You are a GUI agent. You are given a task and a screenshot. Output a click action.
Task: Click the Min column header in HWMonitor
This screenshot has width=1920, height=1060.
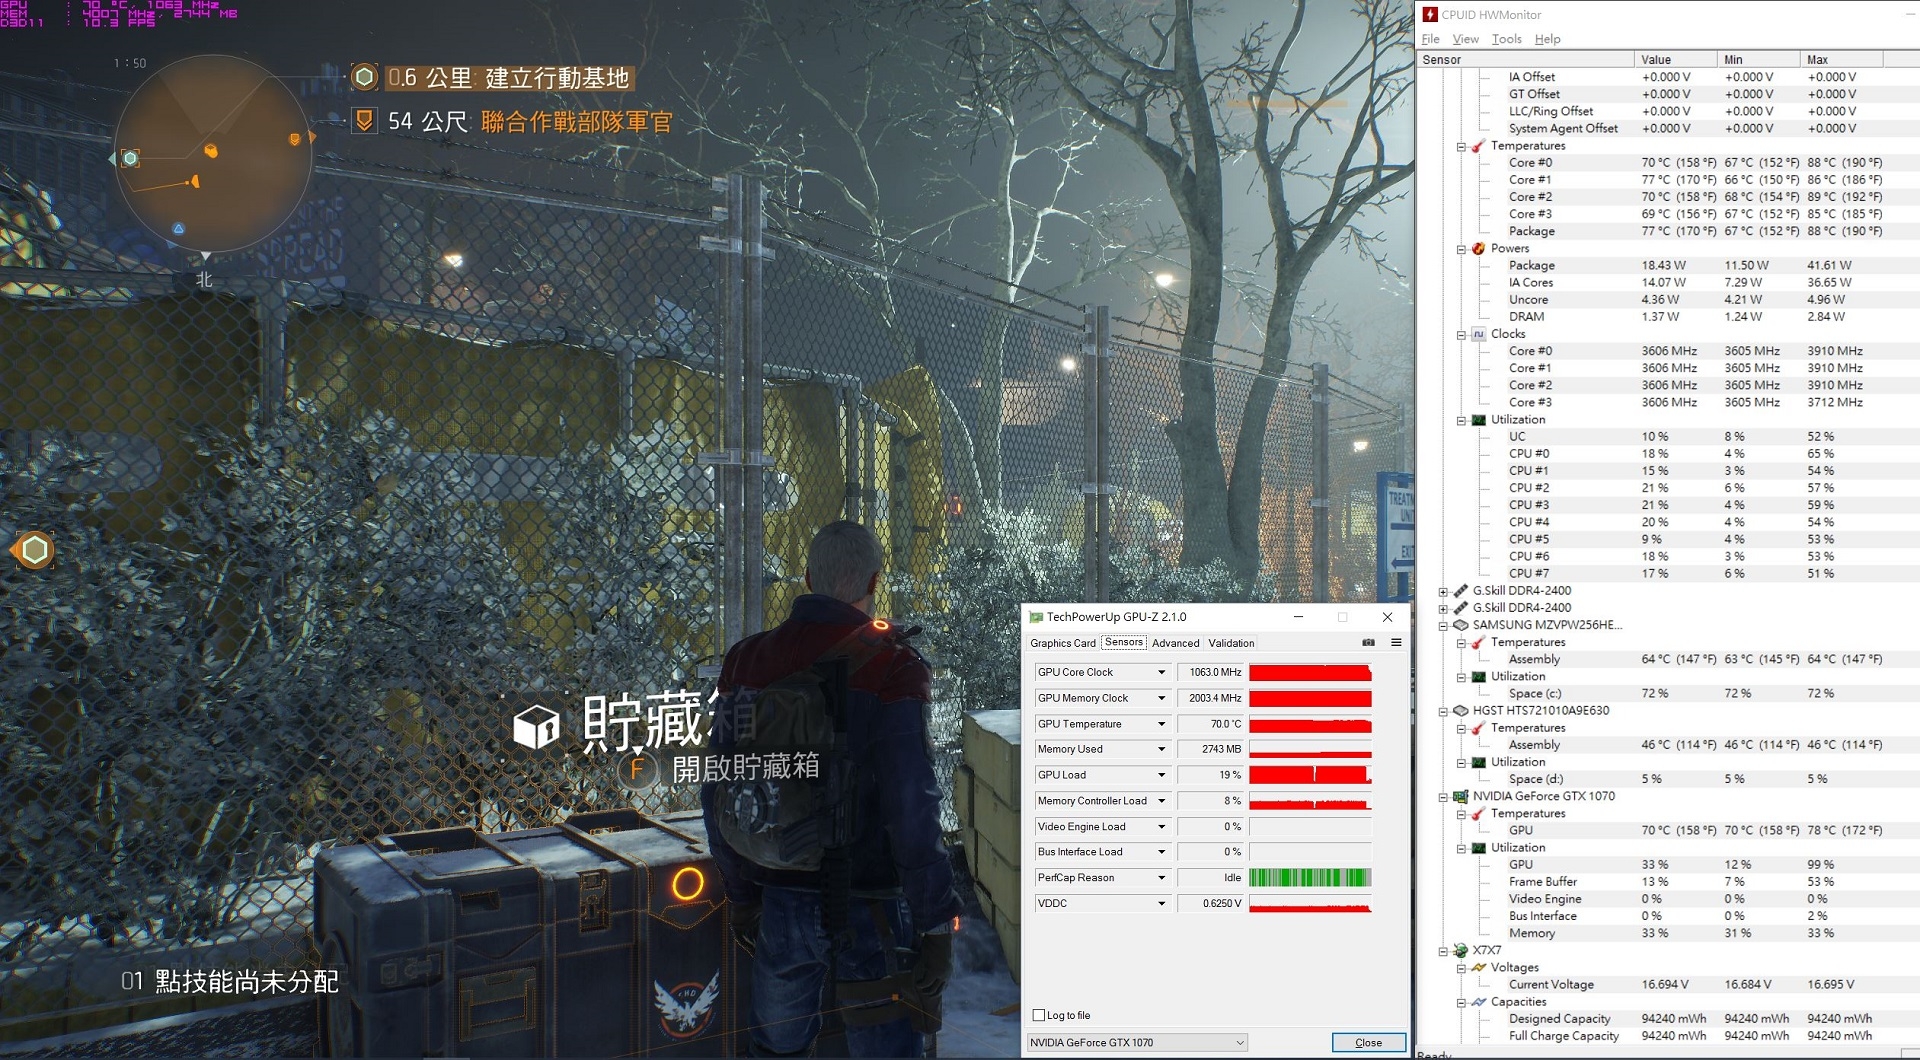click(x=1759, y=60)
